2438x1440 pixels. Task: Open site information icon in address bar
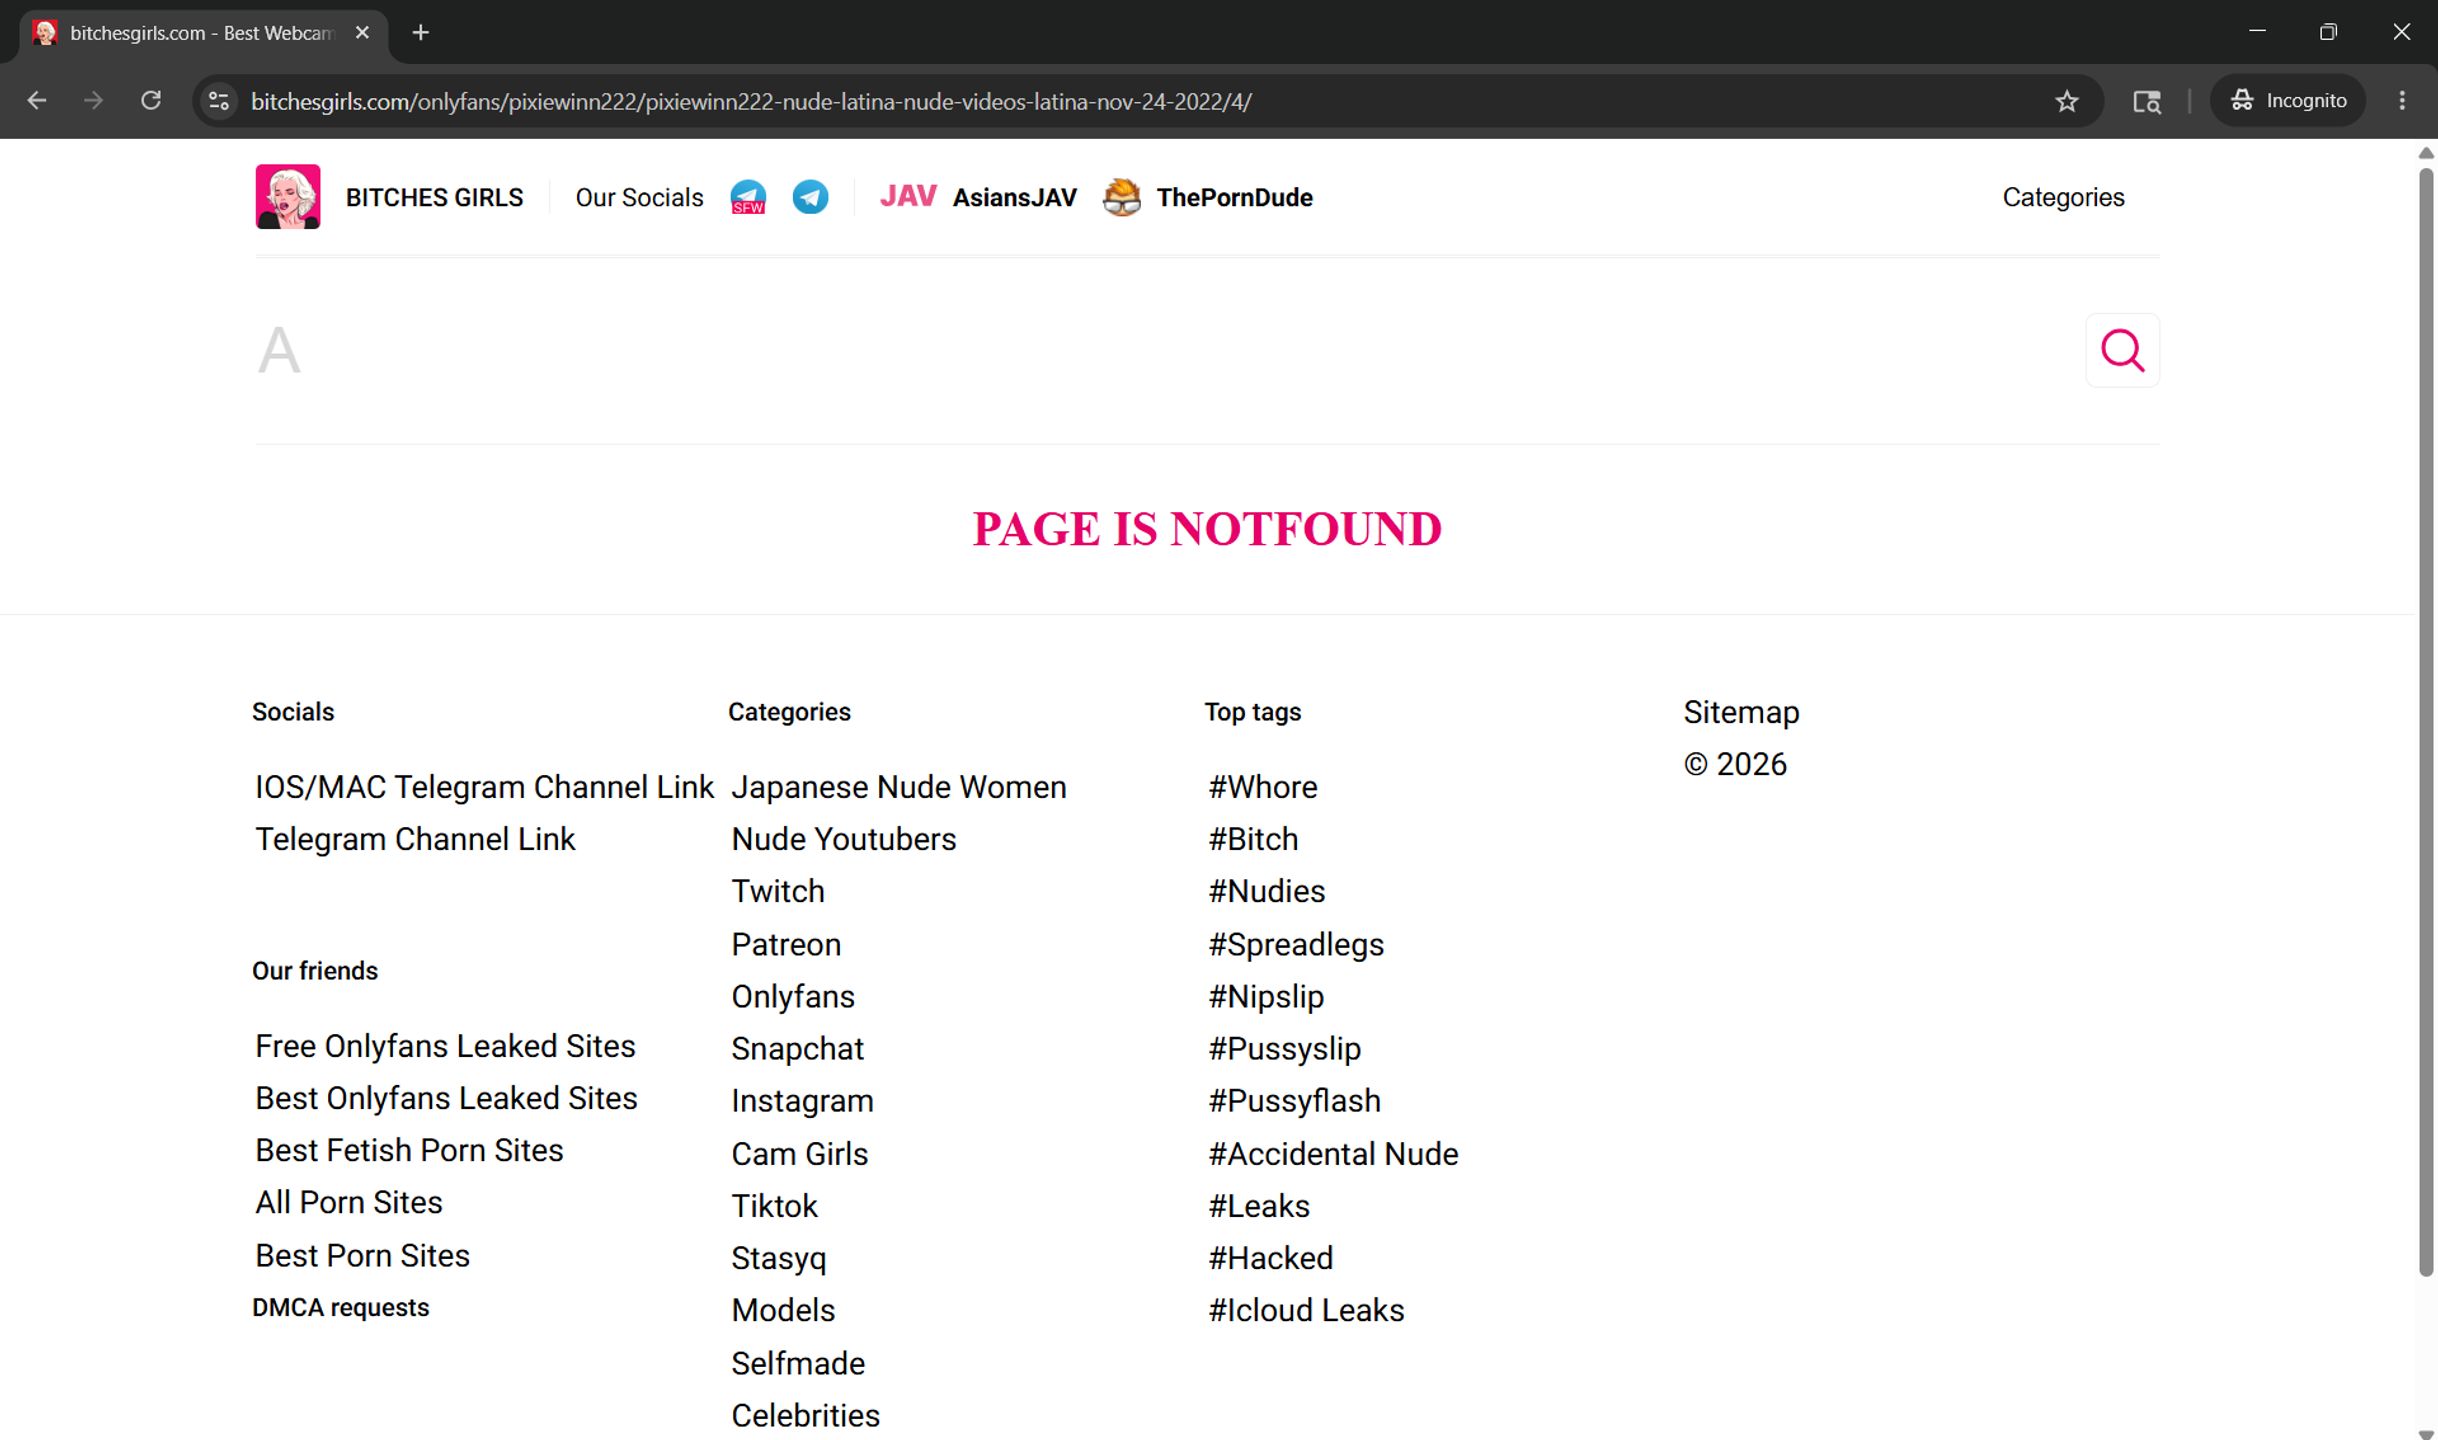[219, 101]
